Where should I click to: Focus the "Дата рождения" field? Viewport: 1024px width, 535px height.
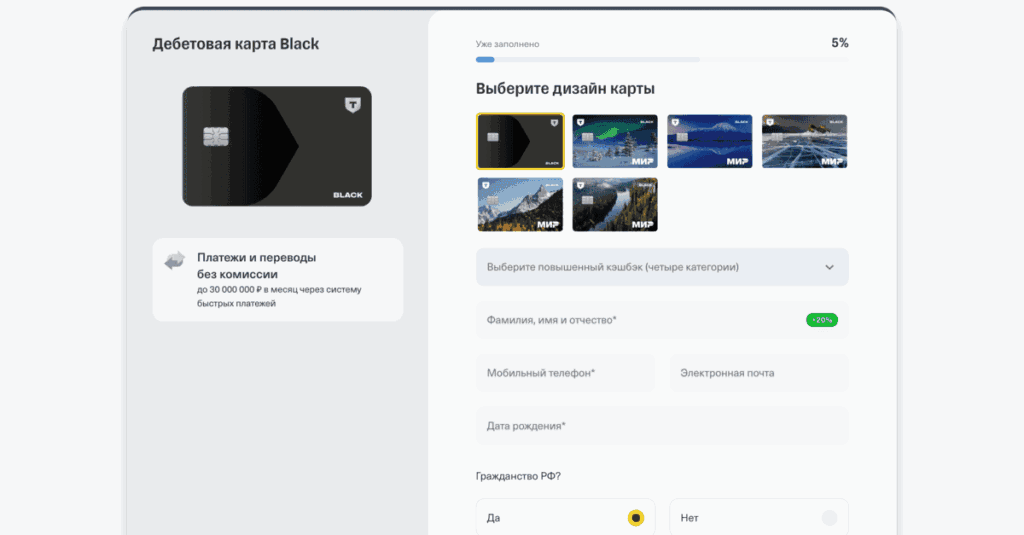(x=662, y=426)
